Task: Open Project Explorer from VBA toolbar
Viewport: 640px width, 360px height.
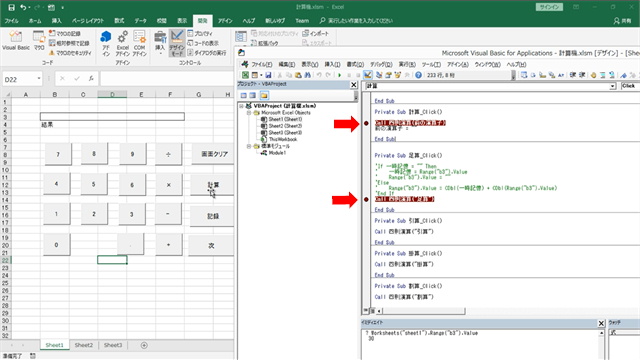Action: 379,75
